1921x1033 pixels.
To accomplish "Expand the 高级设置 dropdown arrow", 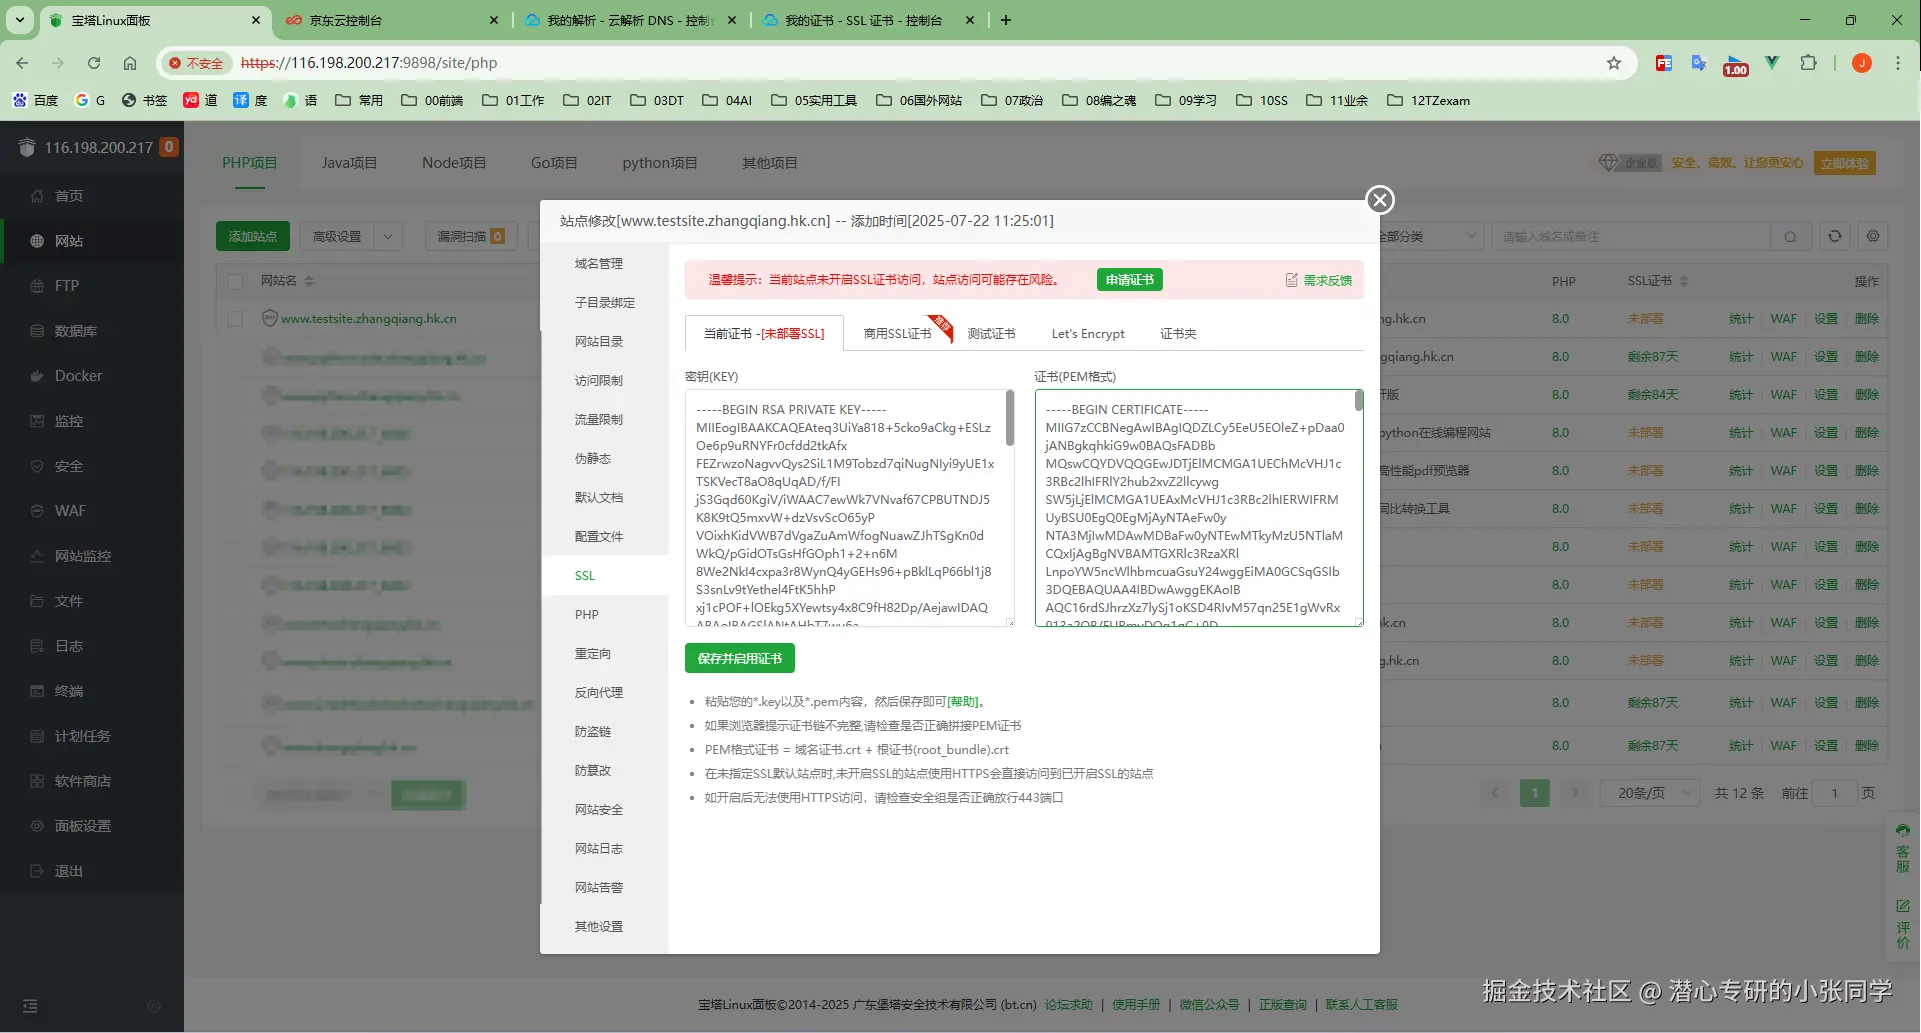I will 388,236.
